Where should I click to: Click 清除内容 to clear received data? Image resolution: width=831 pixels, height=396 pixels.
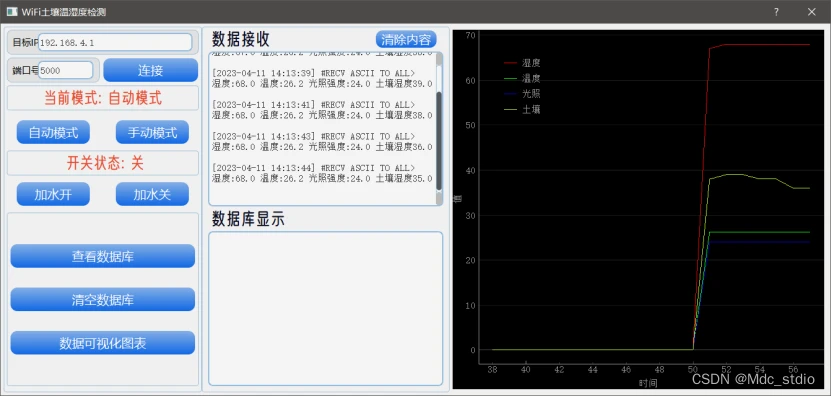[x=406, y=40]
